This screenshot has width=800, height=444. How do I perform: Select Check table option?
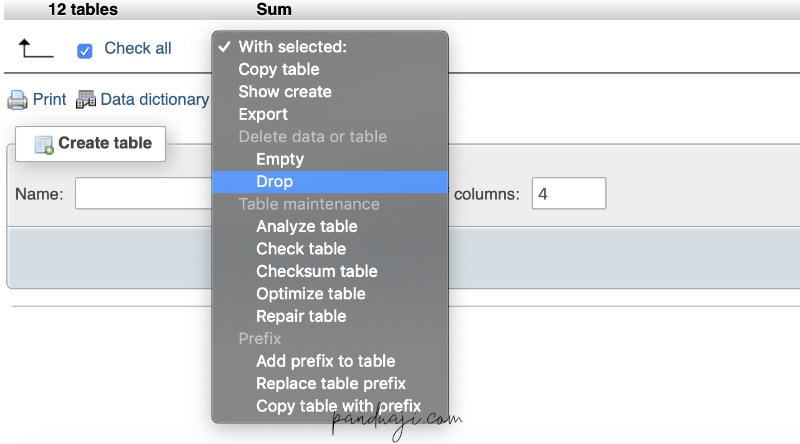[x=301, y=249]
